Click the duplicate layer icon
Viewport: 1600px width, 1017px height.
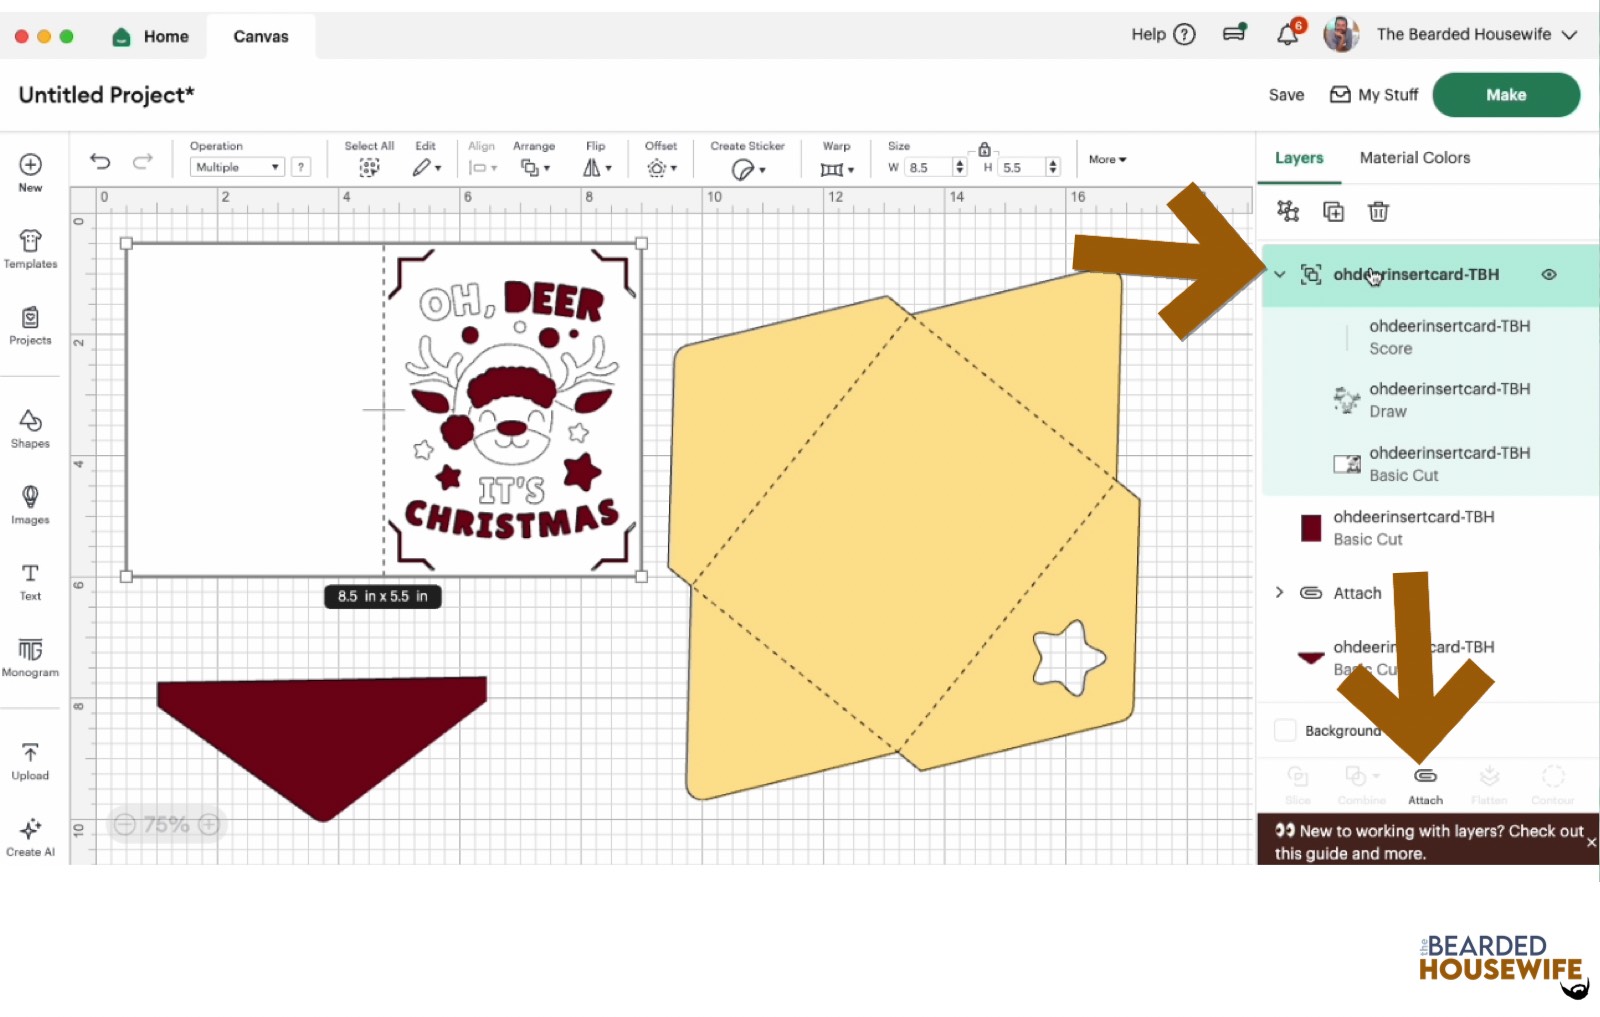pyautogui.click(x=1333, y=211)
